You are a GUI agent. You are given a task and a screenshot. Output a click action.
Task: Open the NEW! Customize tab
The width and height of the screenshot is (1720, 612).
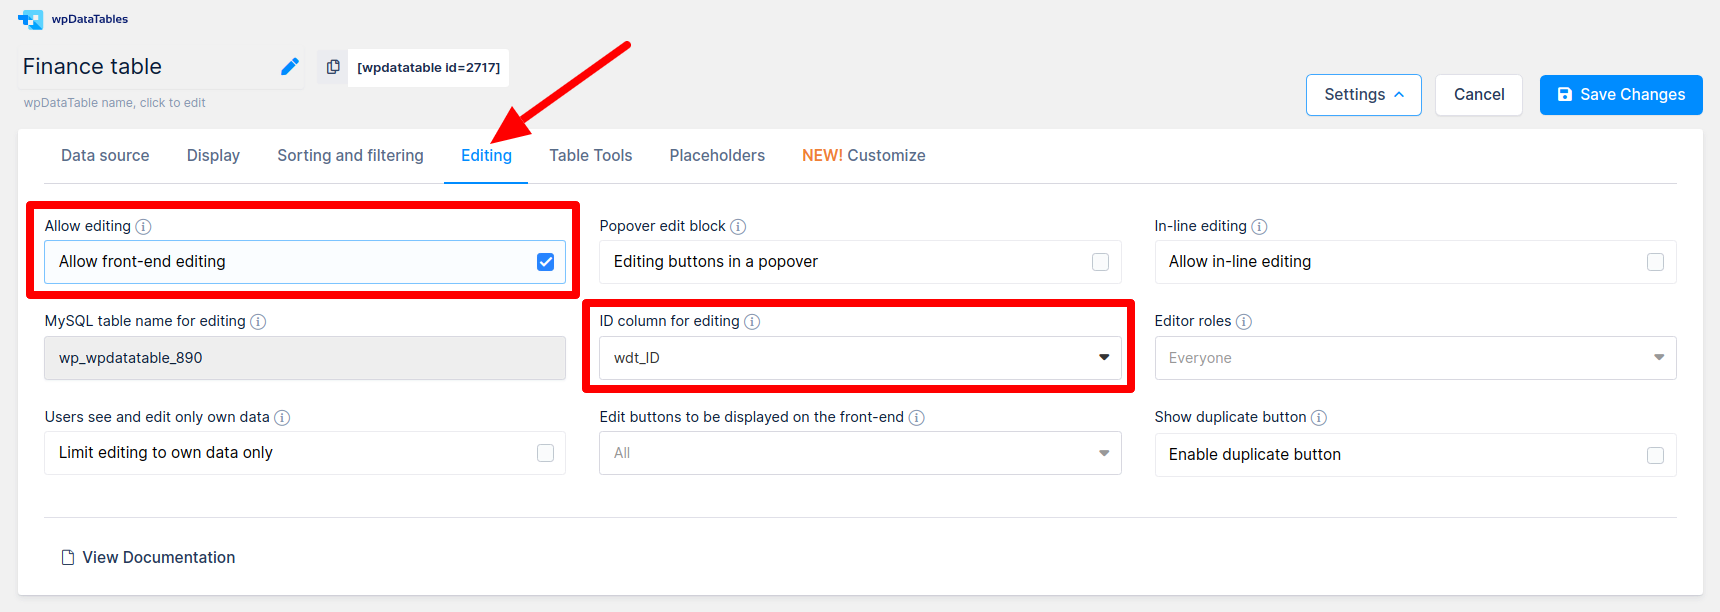pos(863,155)
